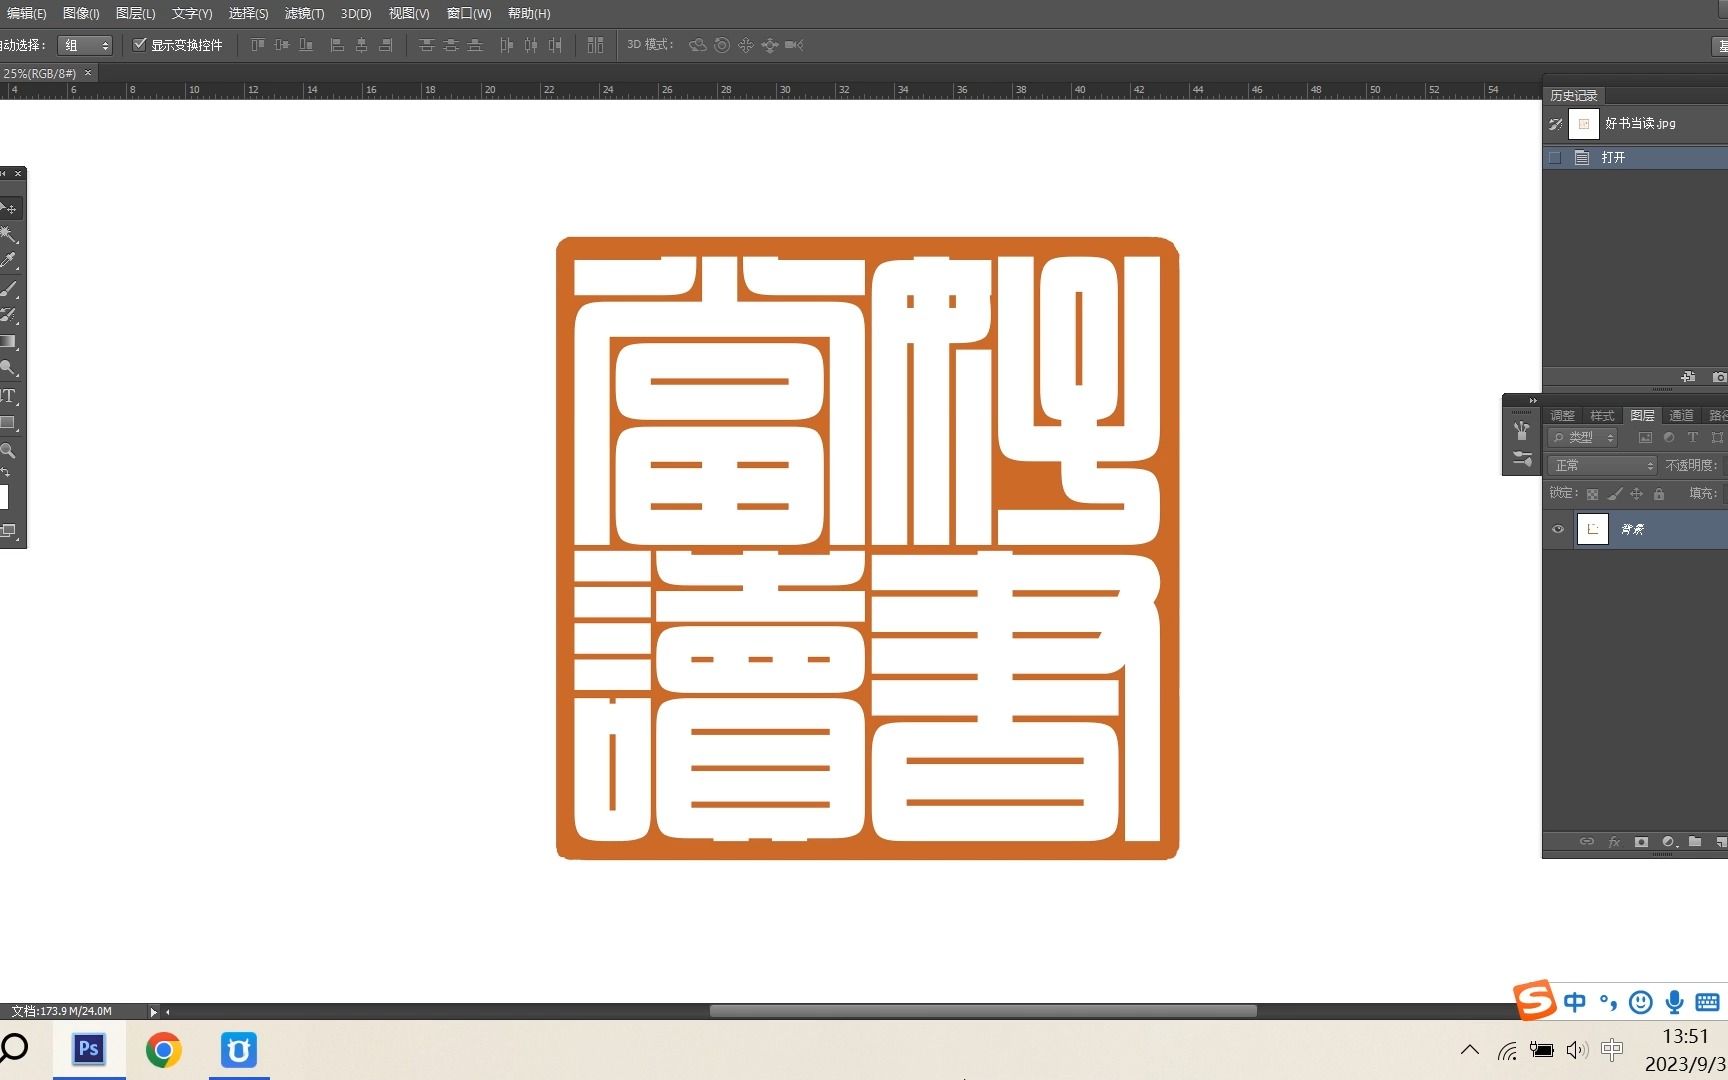
Task: Click the align right edges icon
Action: (x=385, y=45)
